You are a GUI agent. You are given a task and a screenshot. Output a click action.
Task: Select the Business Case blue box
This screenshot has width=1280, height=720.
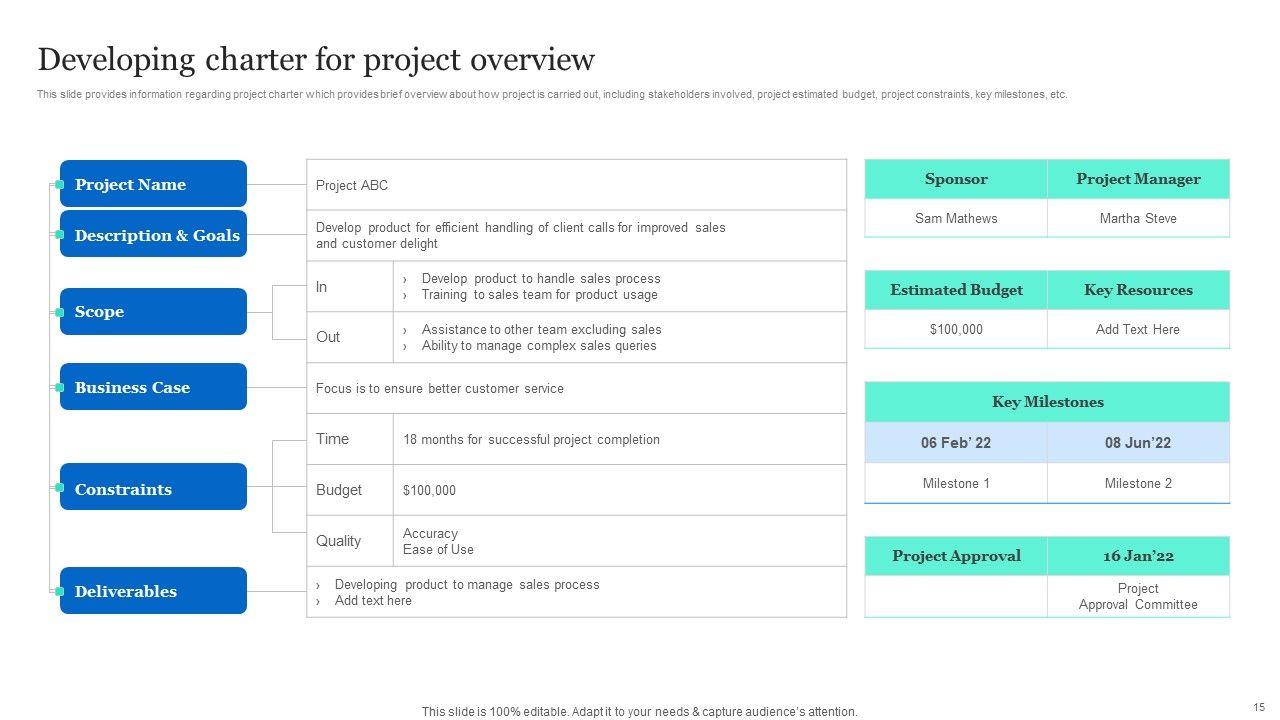click(x=153, y=387)
